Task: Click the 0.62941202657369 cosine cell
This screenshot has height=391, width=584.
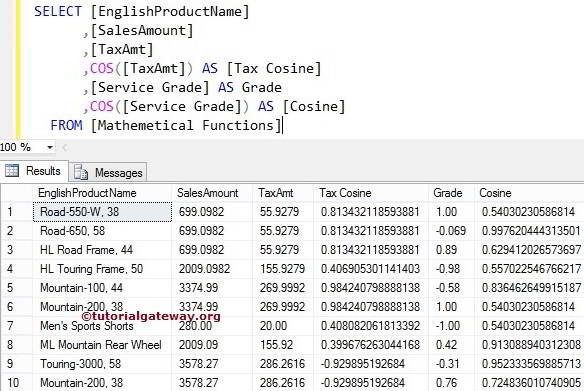Action: click(530, 250)
